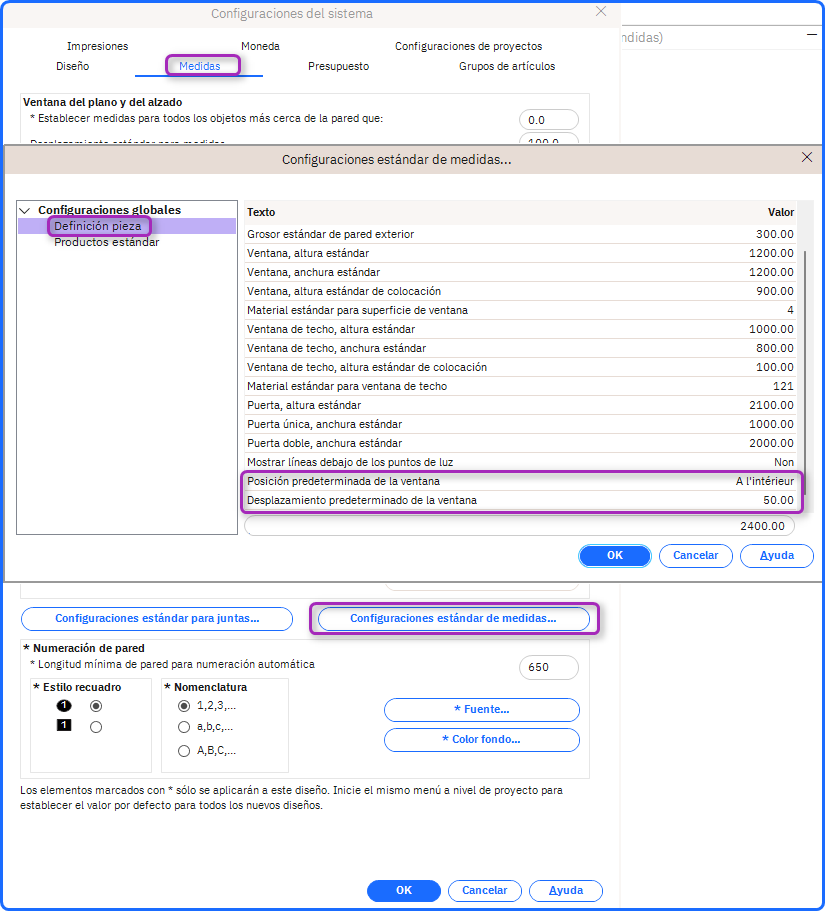Select the Desplazamiento predeterminado de la ventana row
Viewport: 825px width, 911px height.
(x=520, y=500)
